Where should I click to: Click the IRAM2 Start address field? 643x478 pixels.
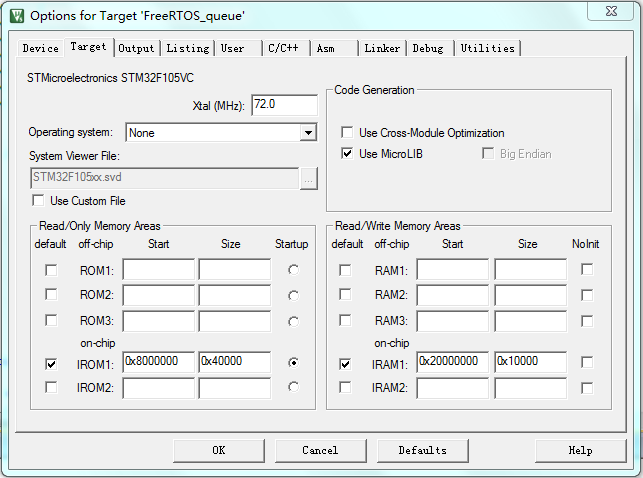pos(453,388)
